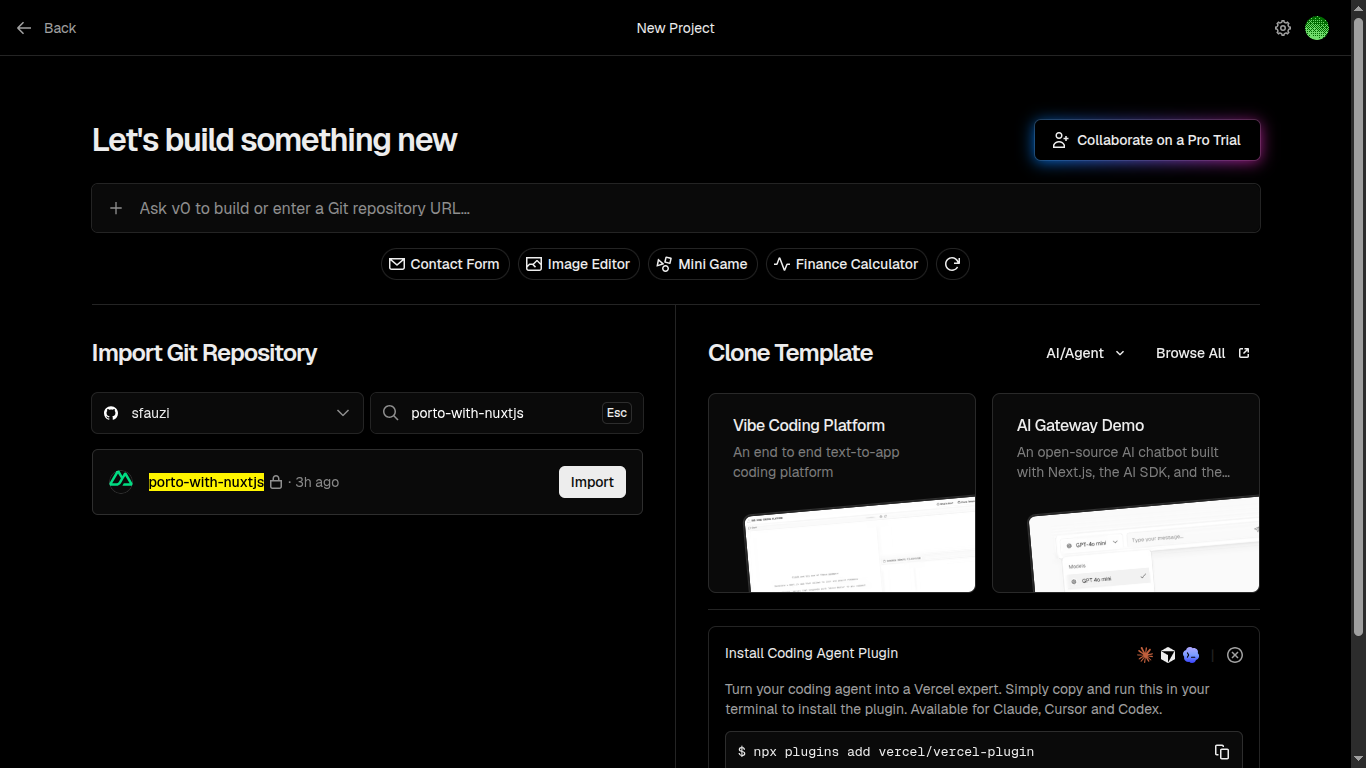Choose the Mini Game suggestion chip
This screenshot has height=768, width=1366.
(x=703, y=264)
